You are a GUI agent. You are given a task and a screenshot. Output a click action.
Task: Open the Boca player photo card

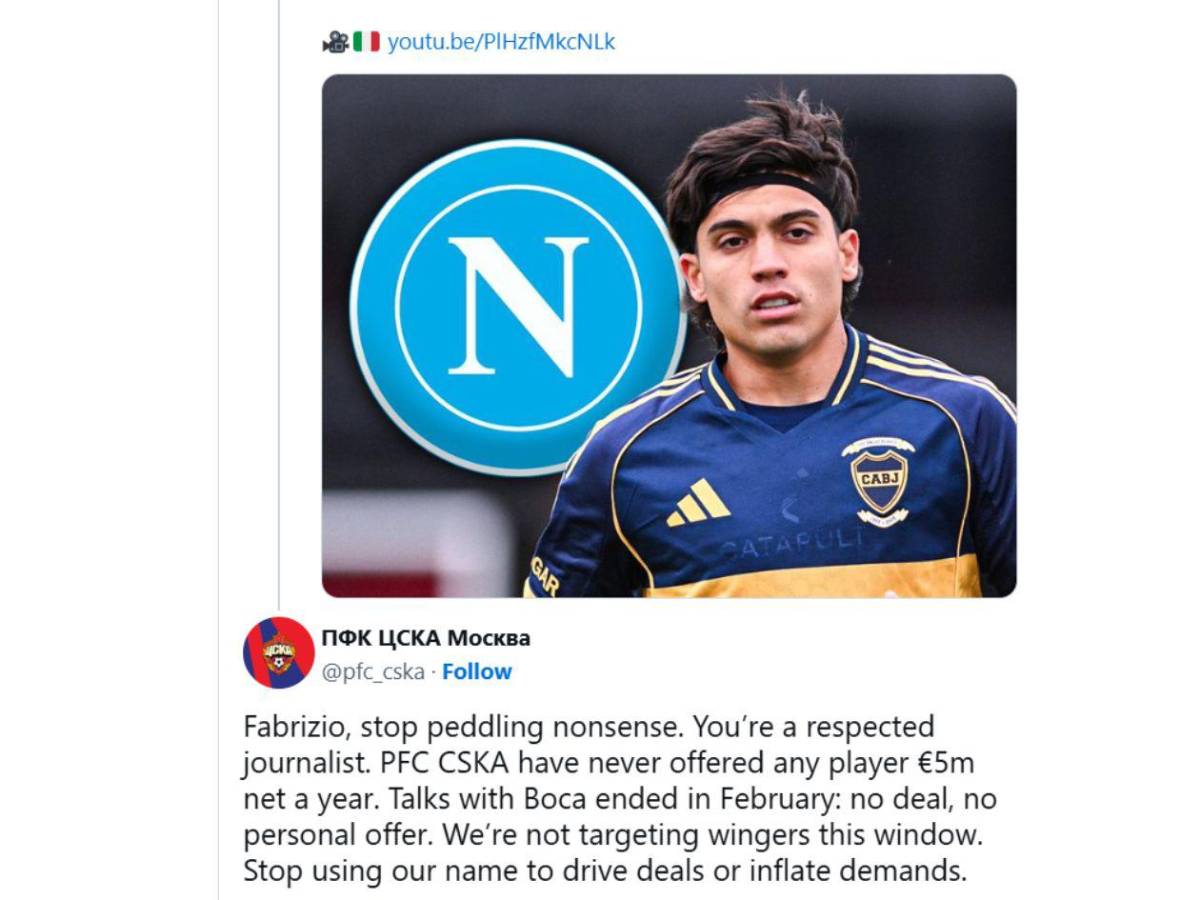(668, 335)
